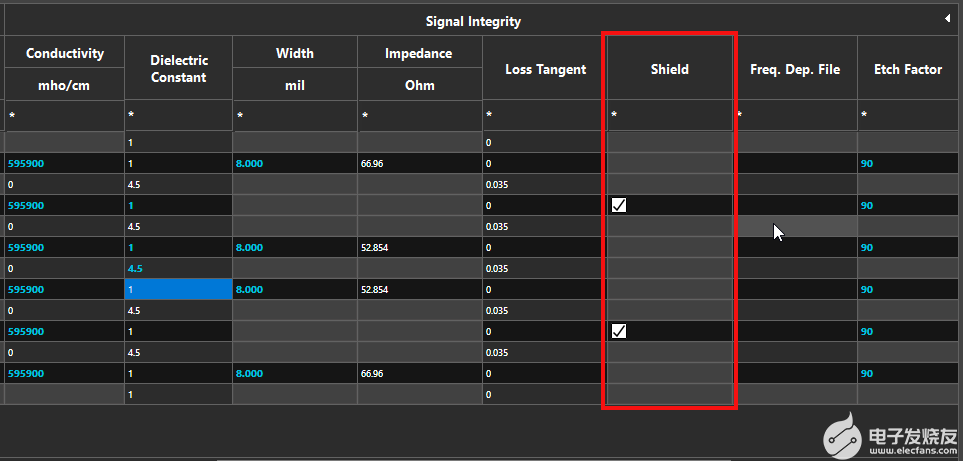Uncheck the upper checked Shield checkbox

(x=619, y=205)
